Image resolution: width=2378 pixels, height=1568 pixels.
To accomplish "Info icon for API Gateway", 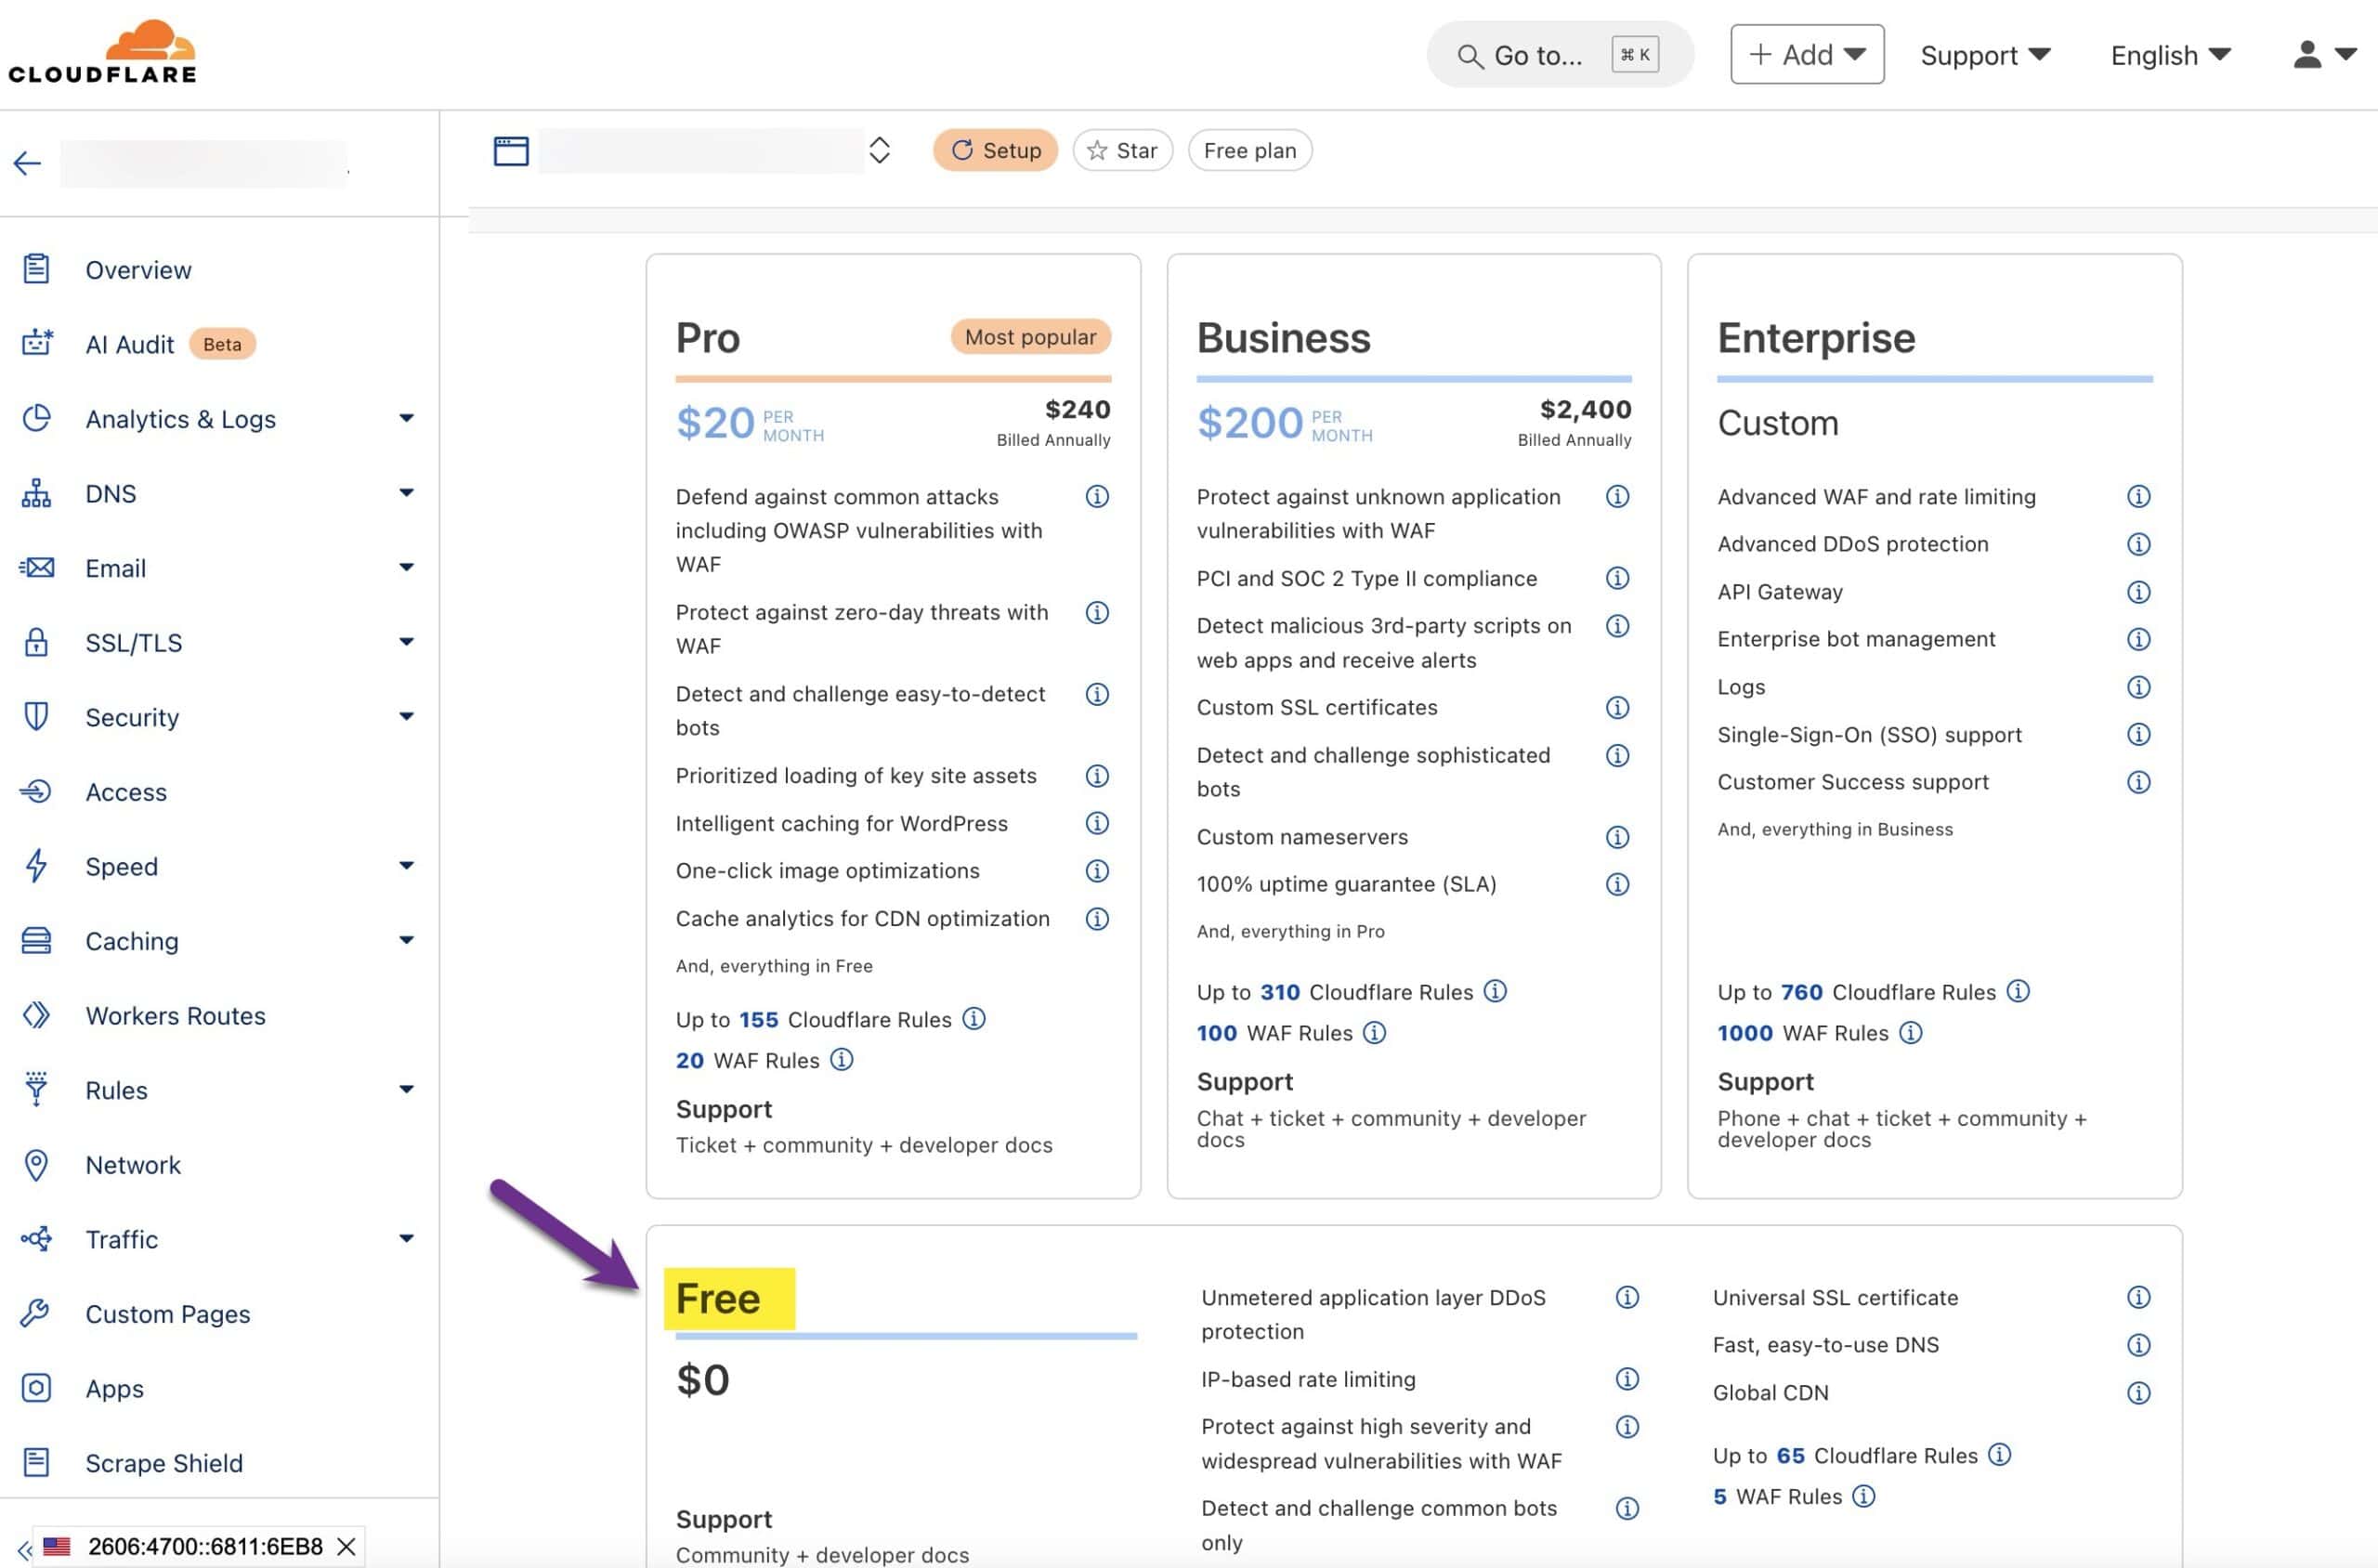I will click(2138, 591).
